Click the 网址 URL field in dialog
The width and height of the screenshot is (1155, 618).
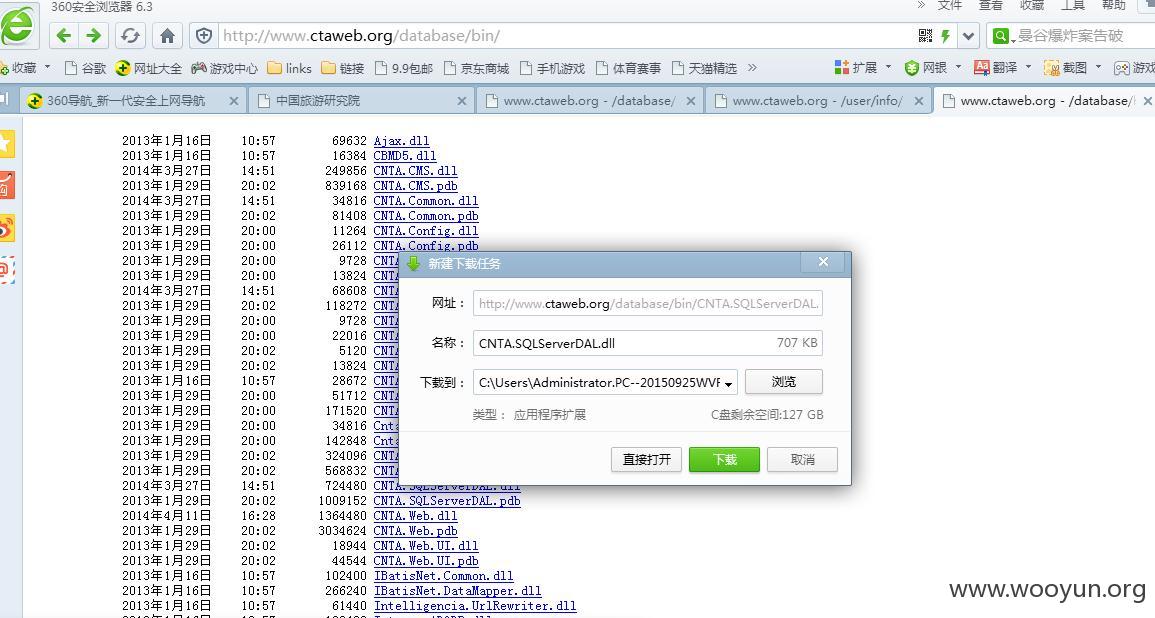tap(647, 303)
